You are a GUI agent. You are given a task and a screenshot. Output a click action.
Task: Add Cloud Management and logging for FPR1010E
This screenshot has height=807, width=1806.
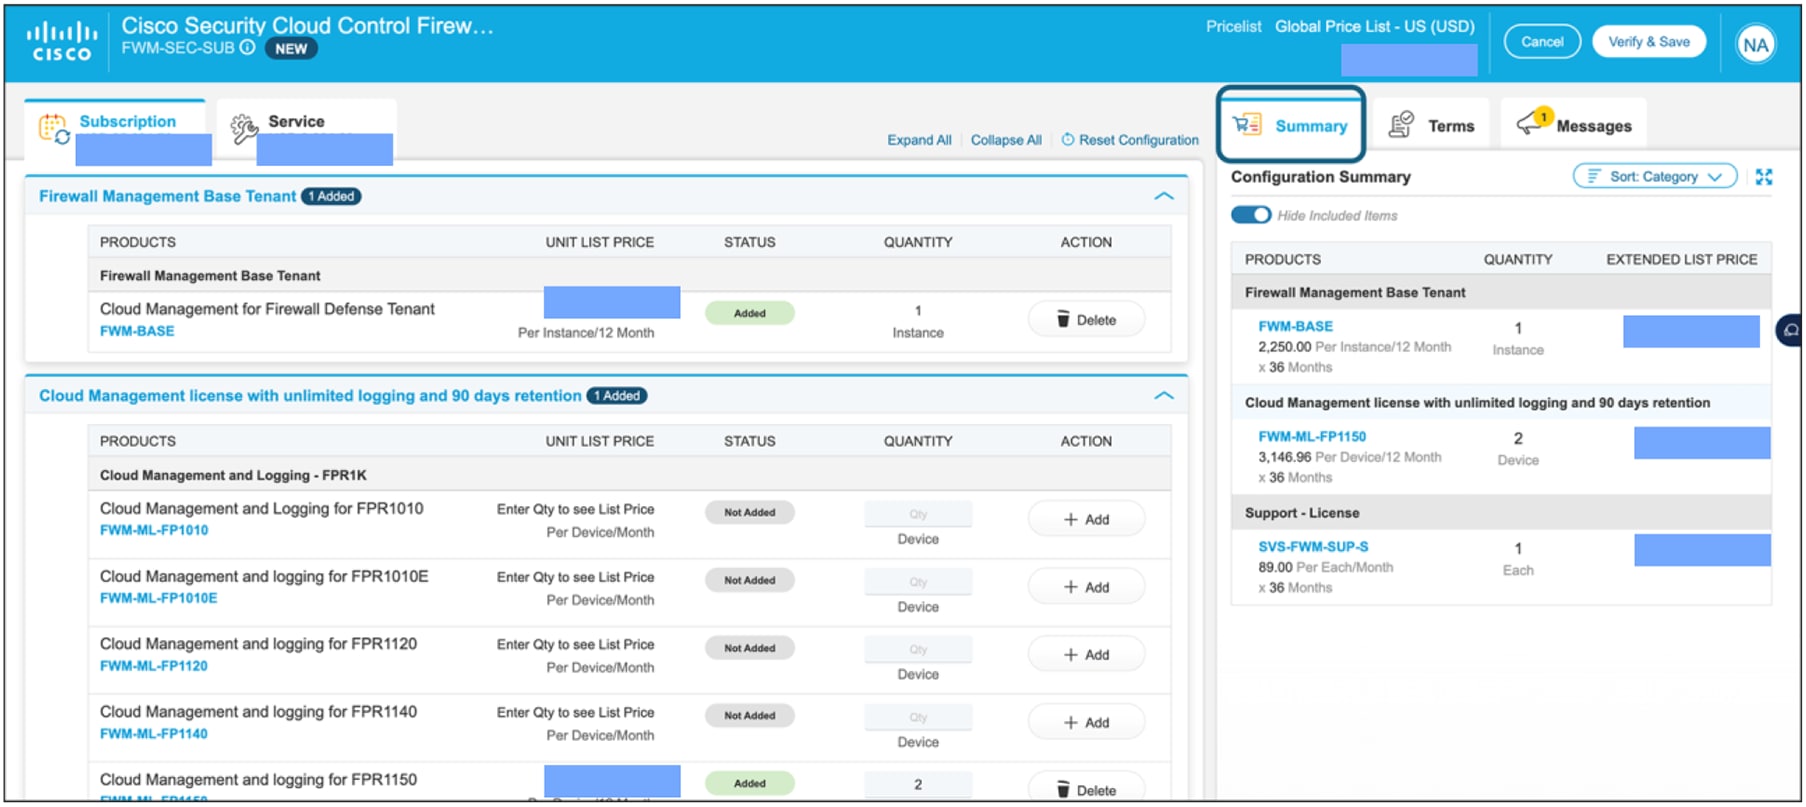tap(1086, 588)
